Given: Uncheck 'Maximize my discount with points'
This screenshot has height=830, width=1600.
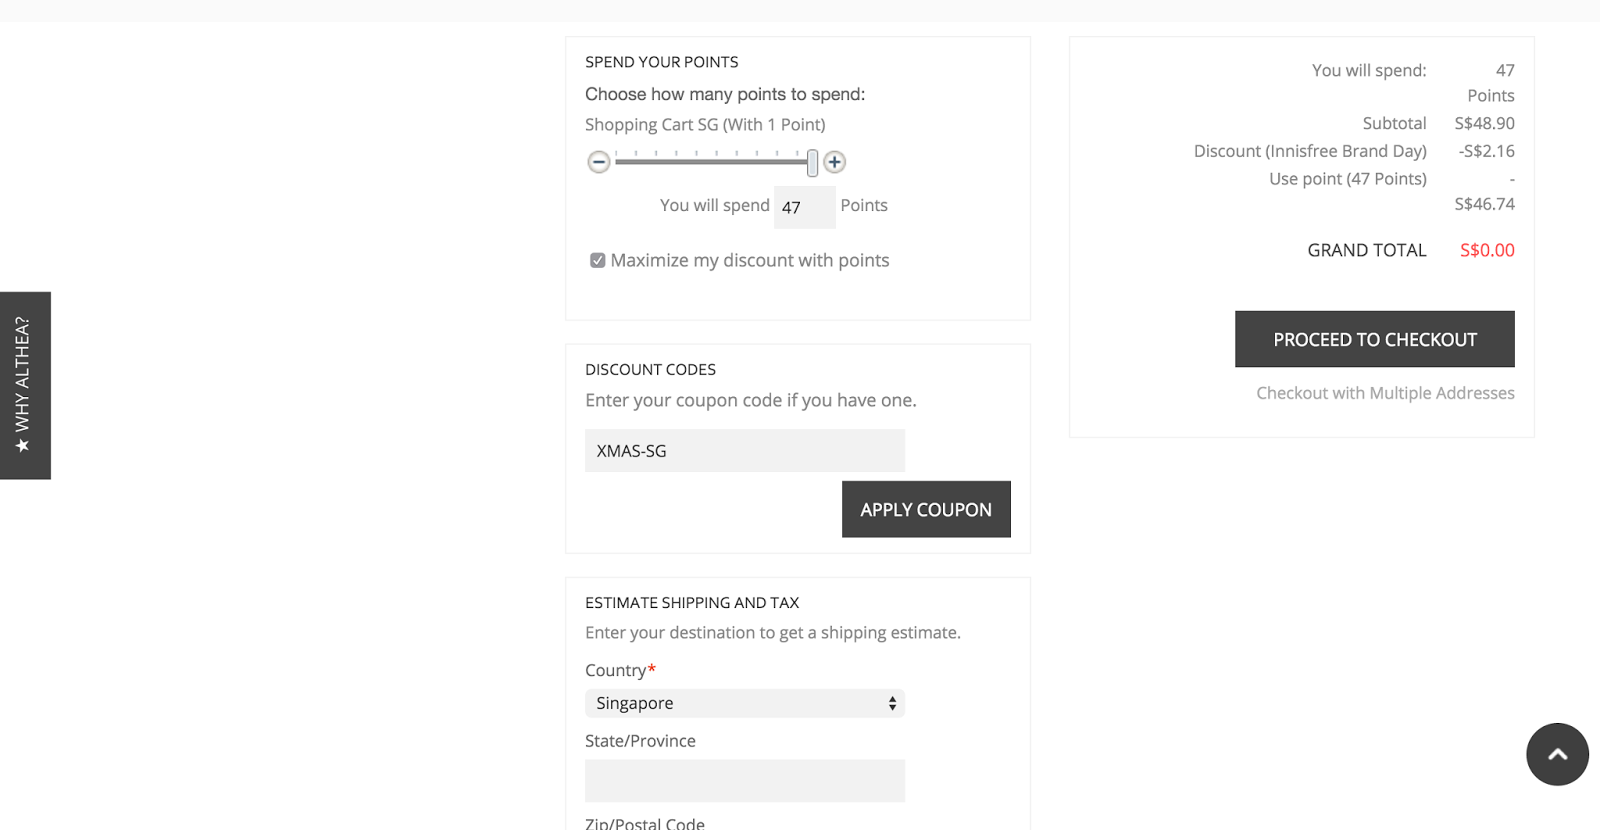Looking at the screenshot, I should point(597,259).
